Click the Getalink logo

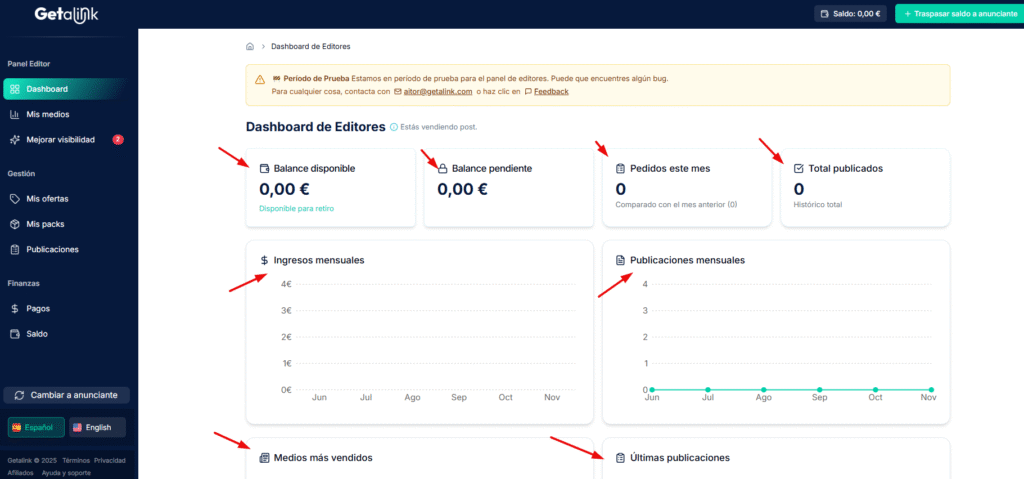point(66,13)
